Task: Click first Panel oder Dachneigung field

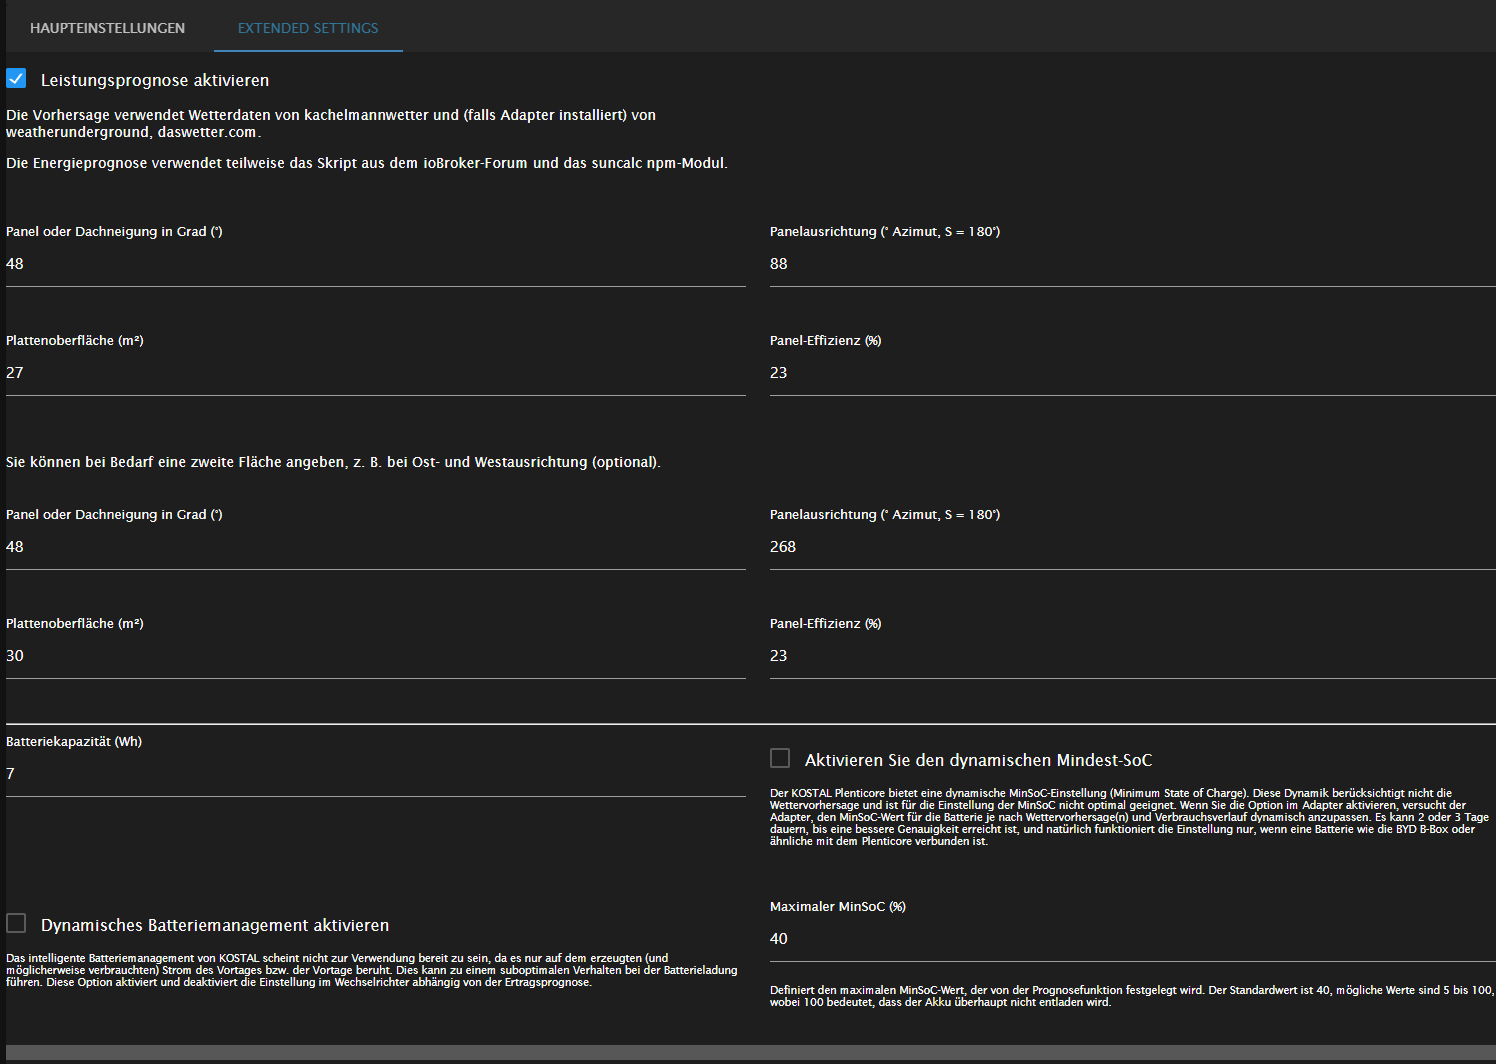Action: (375, 264)
